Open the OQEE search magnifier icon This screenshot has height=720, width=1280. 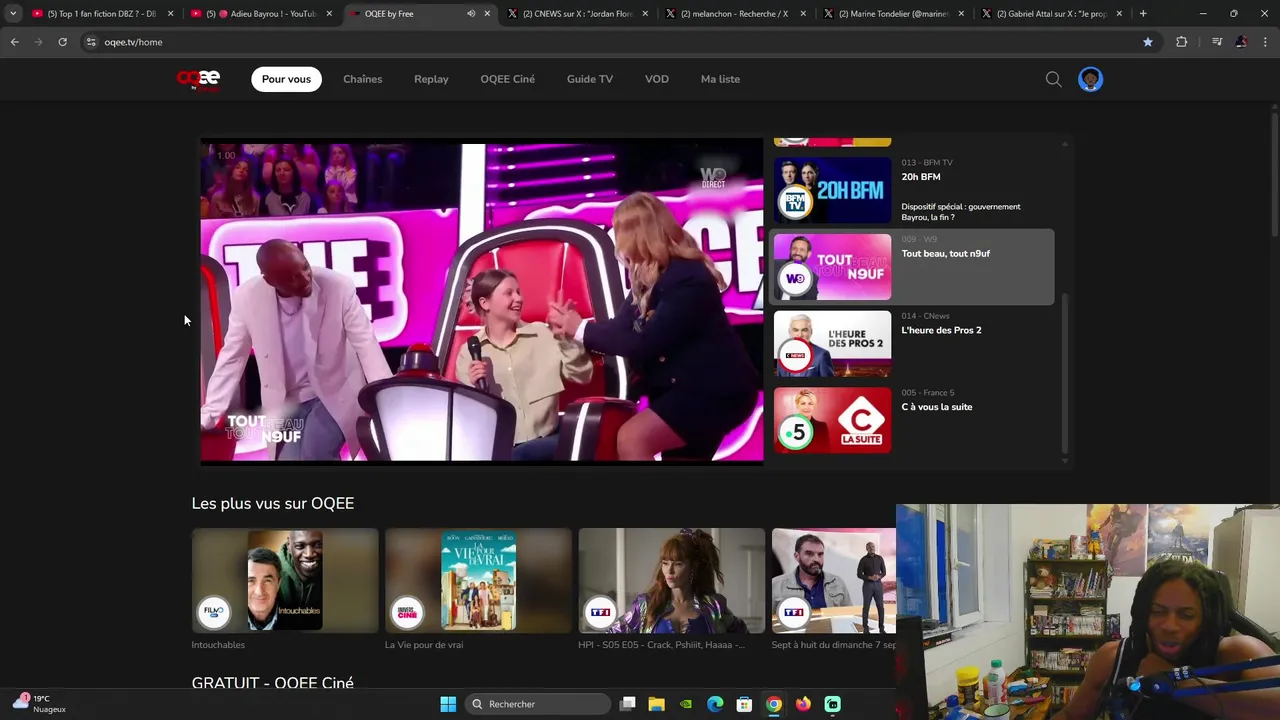pyautogui.click(x=1053, y=79)
